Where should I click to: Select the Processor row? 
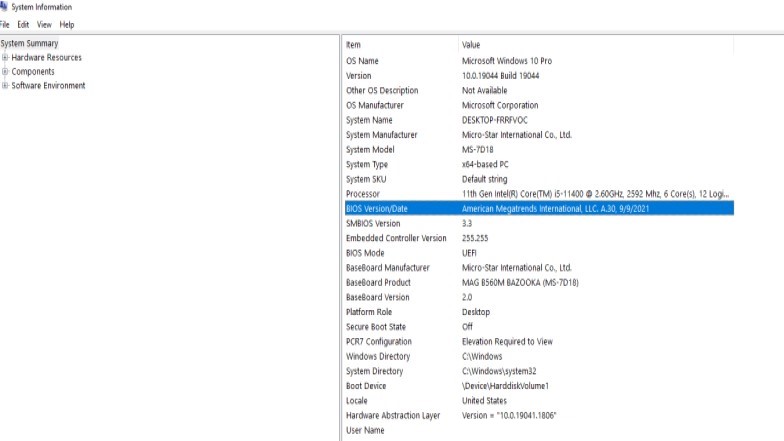tap(540, 194)
